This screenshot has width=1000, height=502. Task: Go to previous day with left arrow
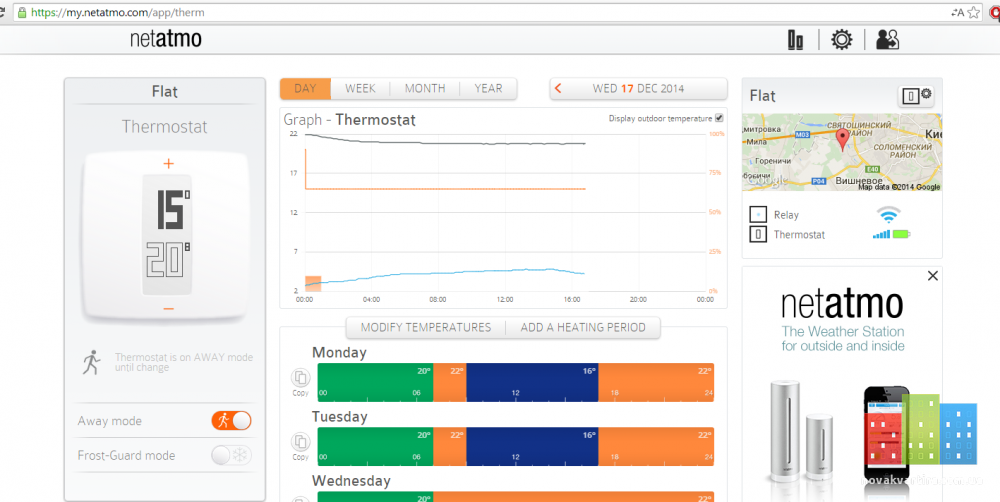pos(558,89)
